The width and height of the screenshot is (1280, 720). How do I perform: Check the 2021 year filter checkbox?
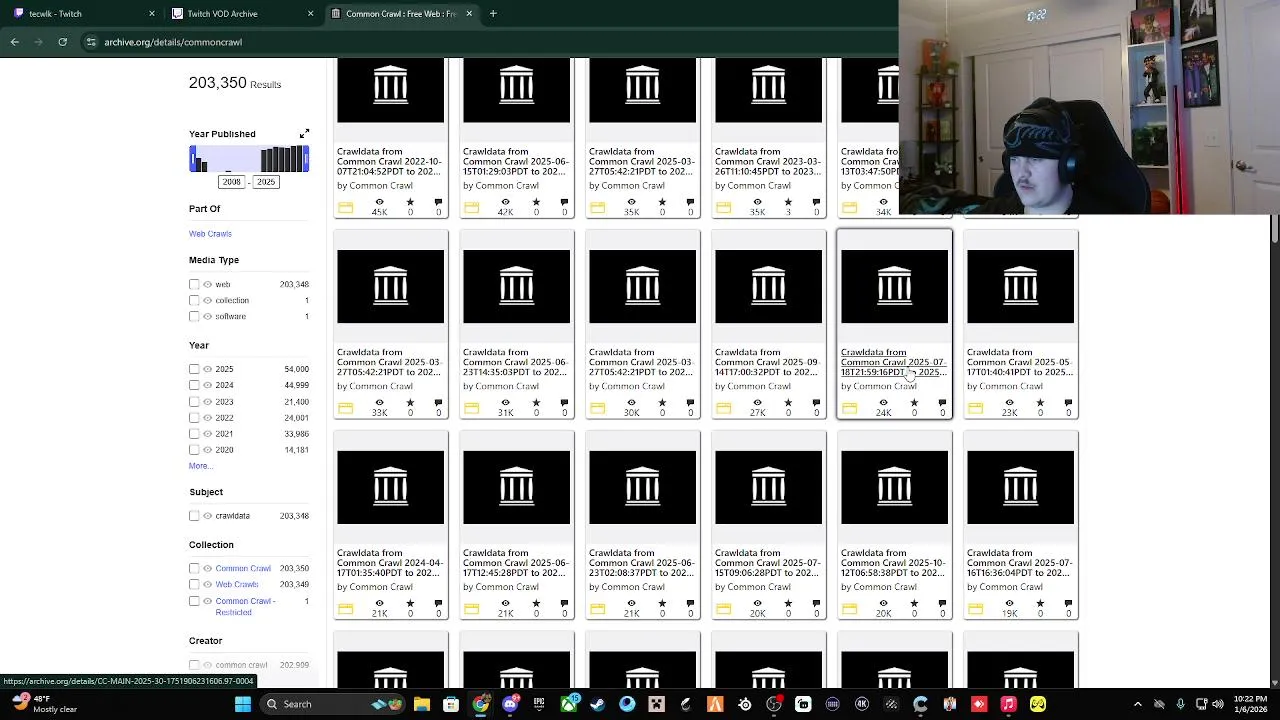[x=194, y=434]
